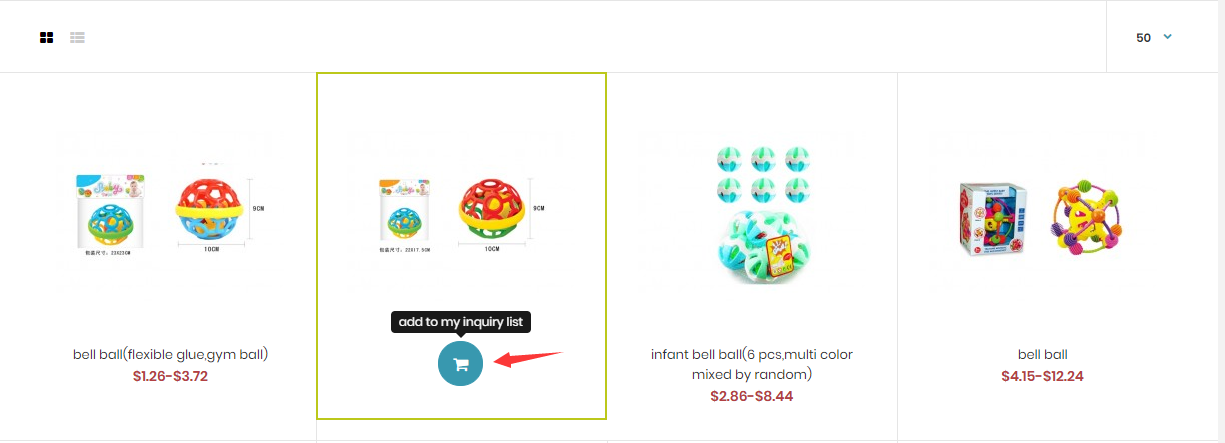Viewport: 1225px width, 443px height.
Task: Switch to list view layout
Action: click(77, 38)
